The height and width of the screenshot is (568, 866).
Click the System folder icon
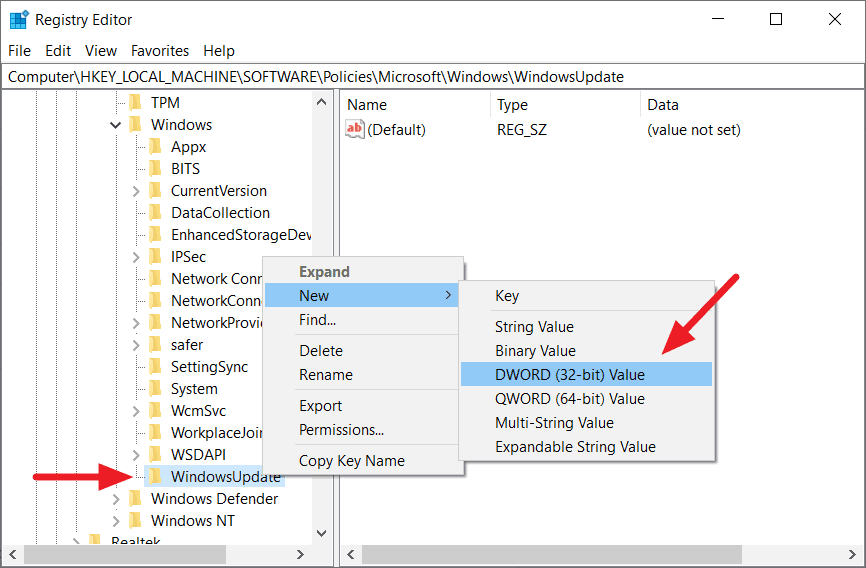[x=155, y=389]
